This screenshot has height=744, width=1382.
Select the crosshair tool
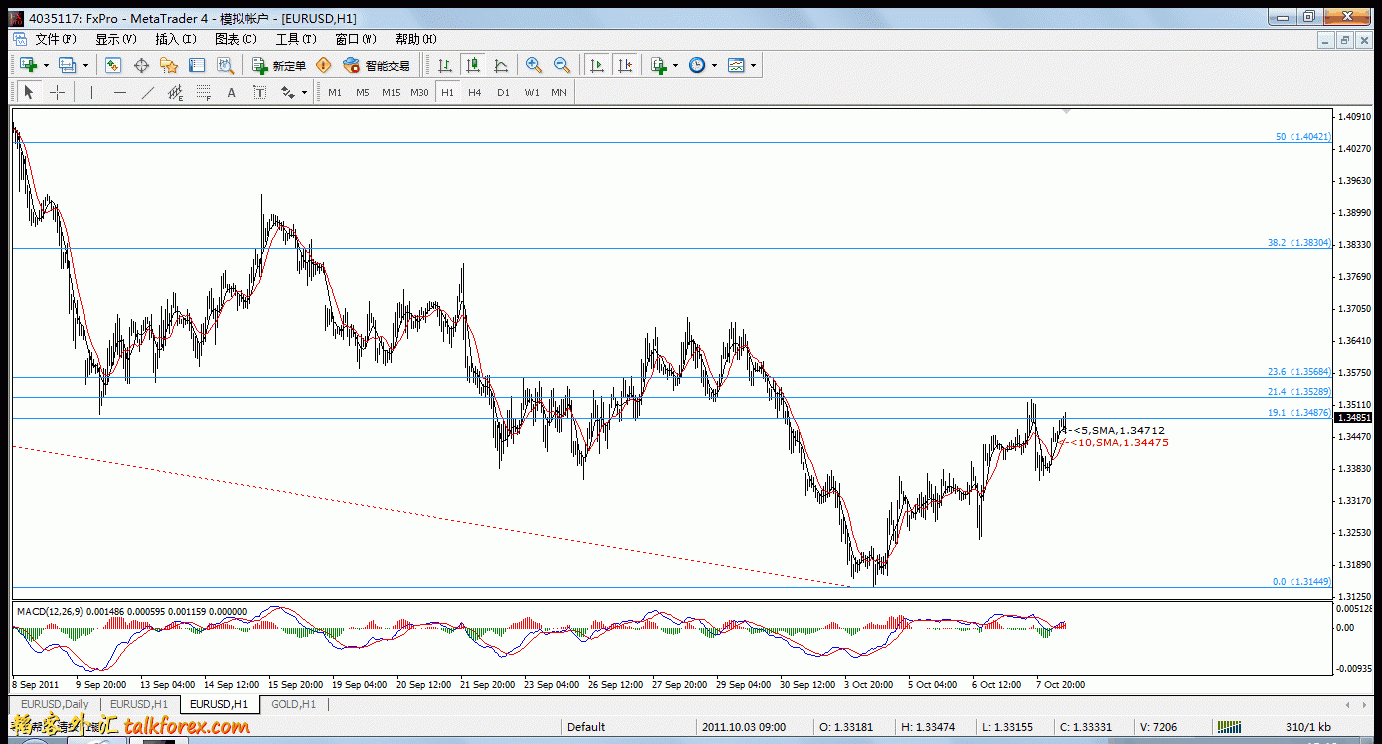click(x=58, y=92)
